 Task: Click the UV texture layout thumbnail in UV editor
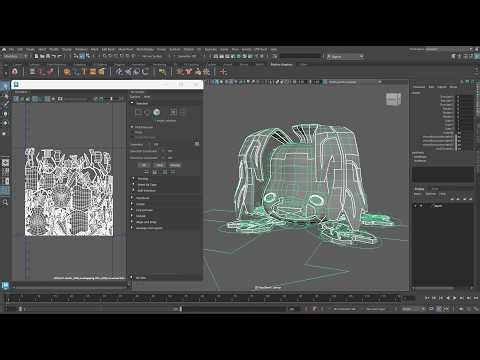[69, 192]
